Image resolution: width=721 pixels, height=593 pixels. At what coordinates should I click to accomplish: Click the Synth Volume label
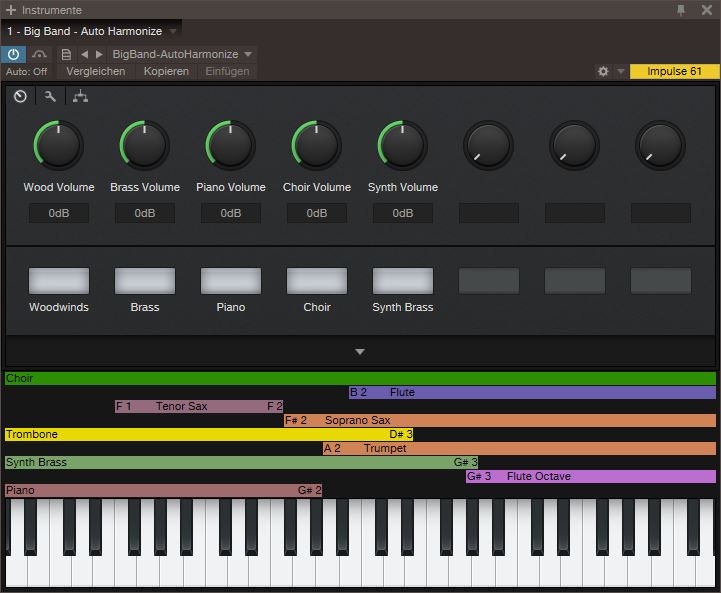(x=403, y=187)
